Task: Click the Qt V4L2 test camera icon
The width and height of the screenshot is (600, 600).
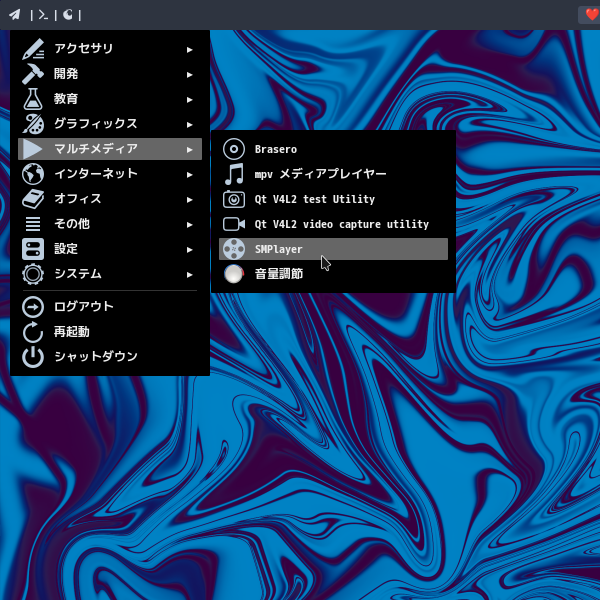Action: [234, 199]
